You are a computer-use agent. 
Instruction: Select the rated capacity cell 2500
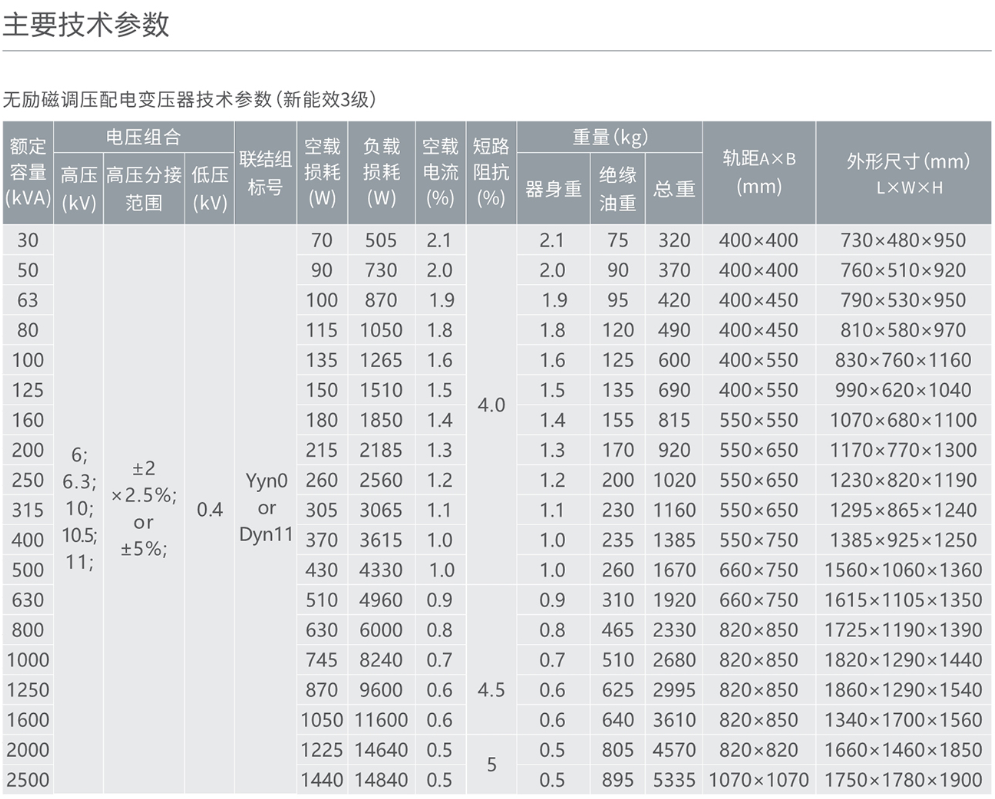pyautogui.click(x=28, y=780)
